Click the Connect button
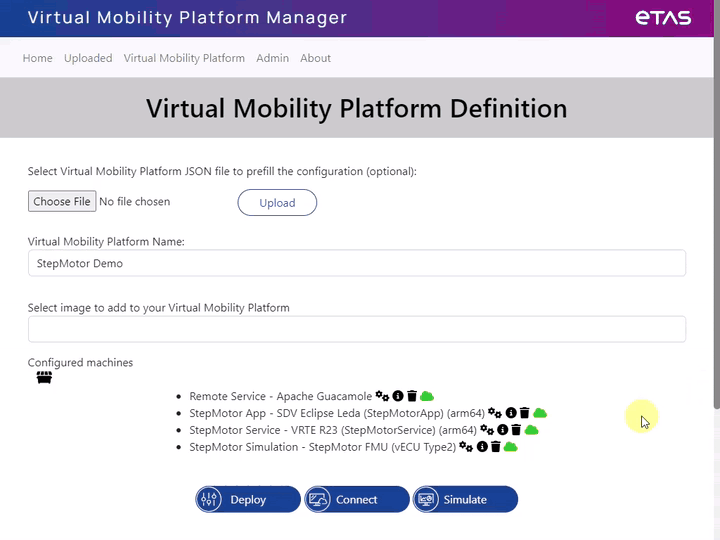The width and height of the screenshot is (720, 540). point(357,499)
